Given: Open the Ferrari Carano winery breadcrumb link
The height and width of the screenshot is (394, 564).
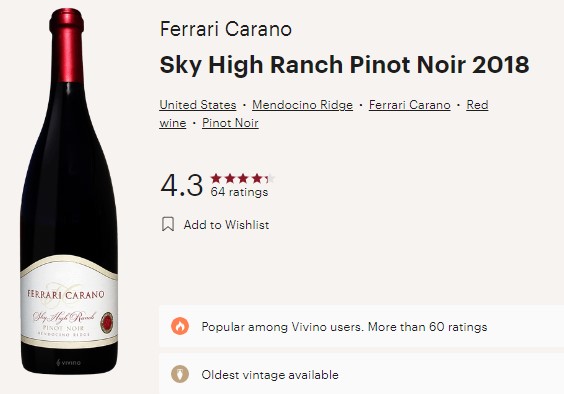Looking at the screenshot, I should coord(410,105).
